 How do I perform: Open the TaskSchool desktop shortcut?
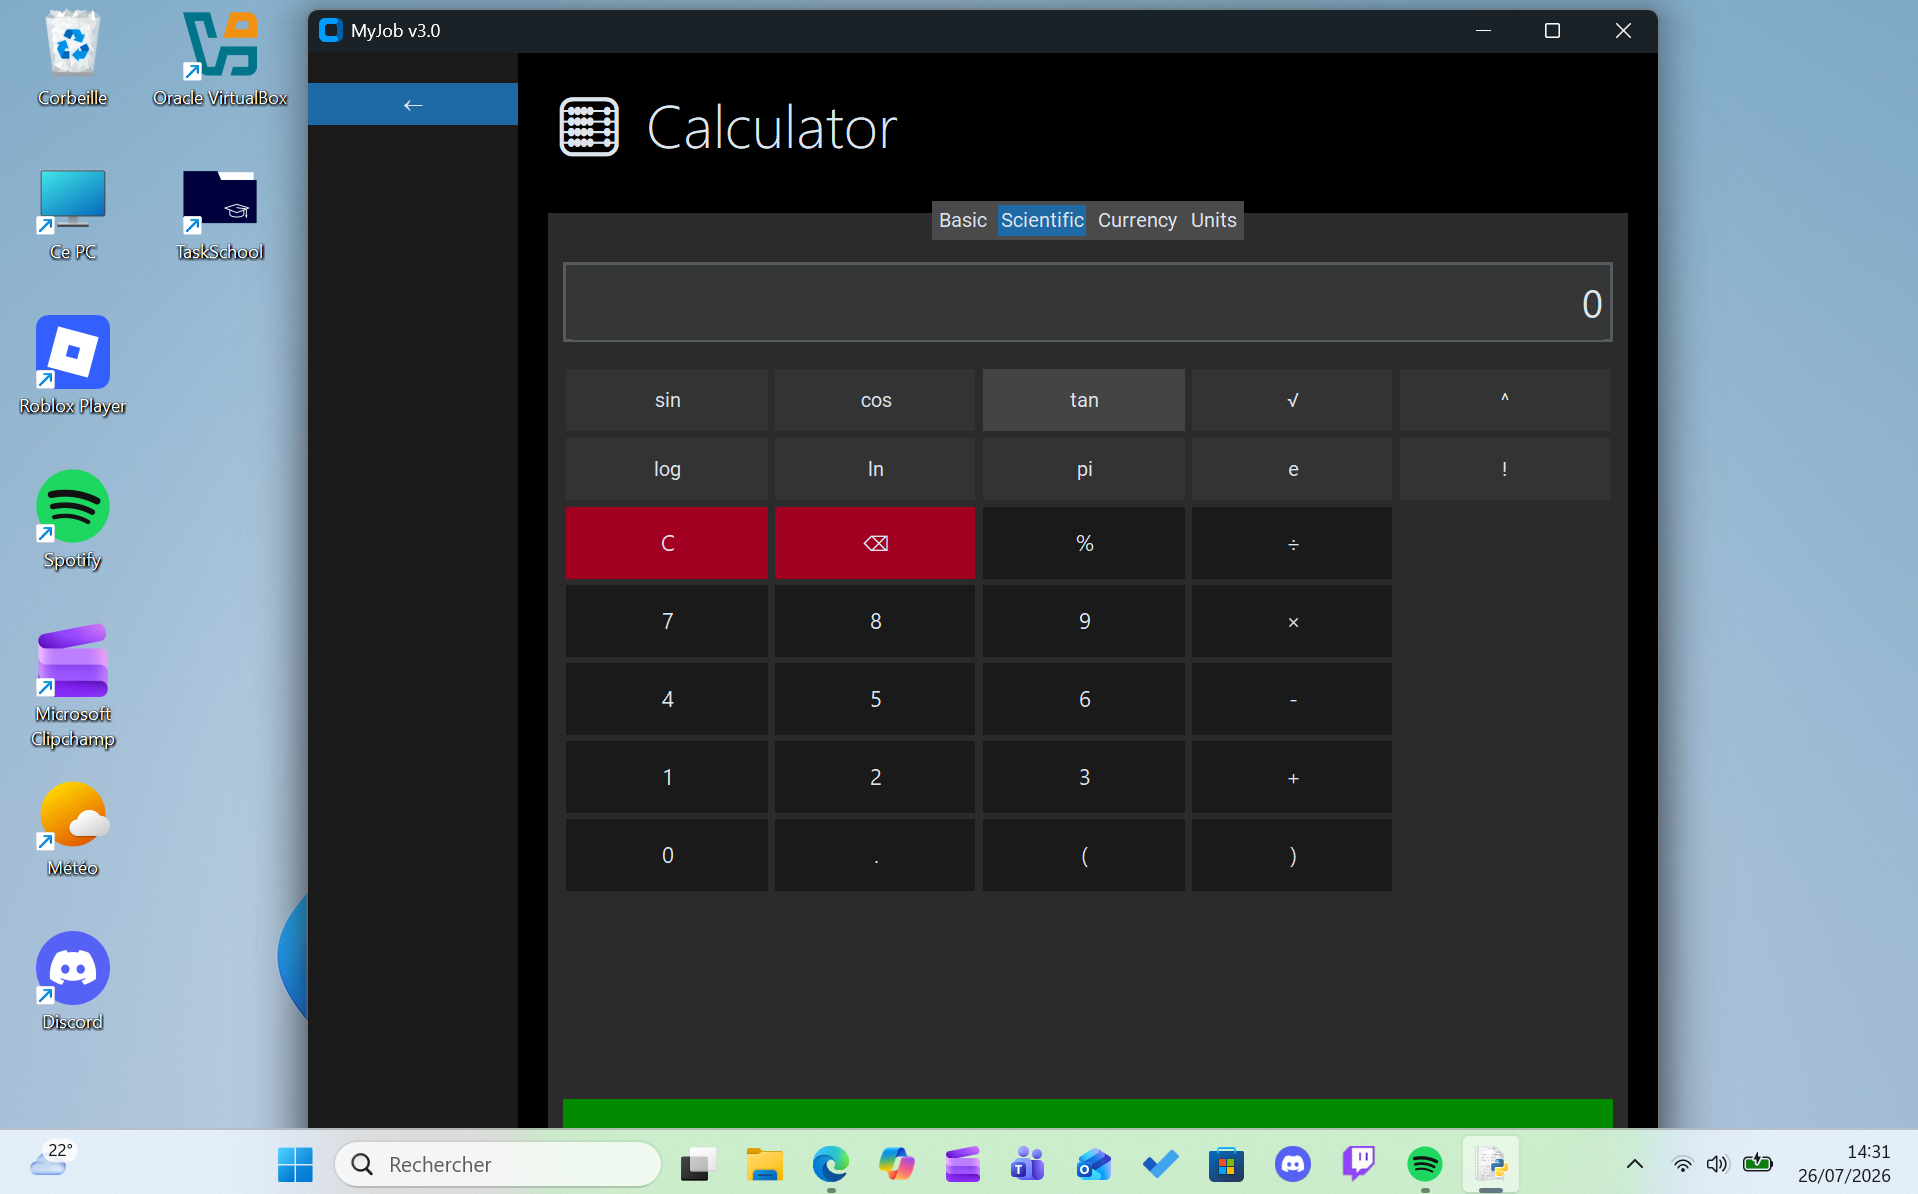point(220,213)
